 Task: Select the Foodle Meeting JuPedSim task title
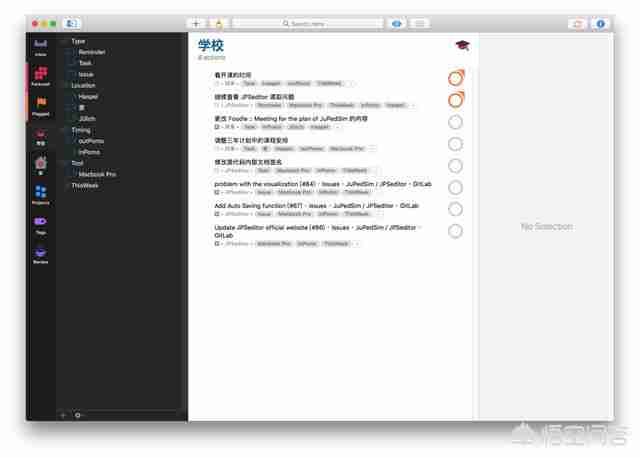tap(291, 119)
